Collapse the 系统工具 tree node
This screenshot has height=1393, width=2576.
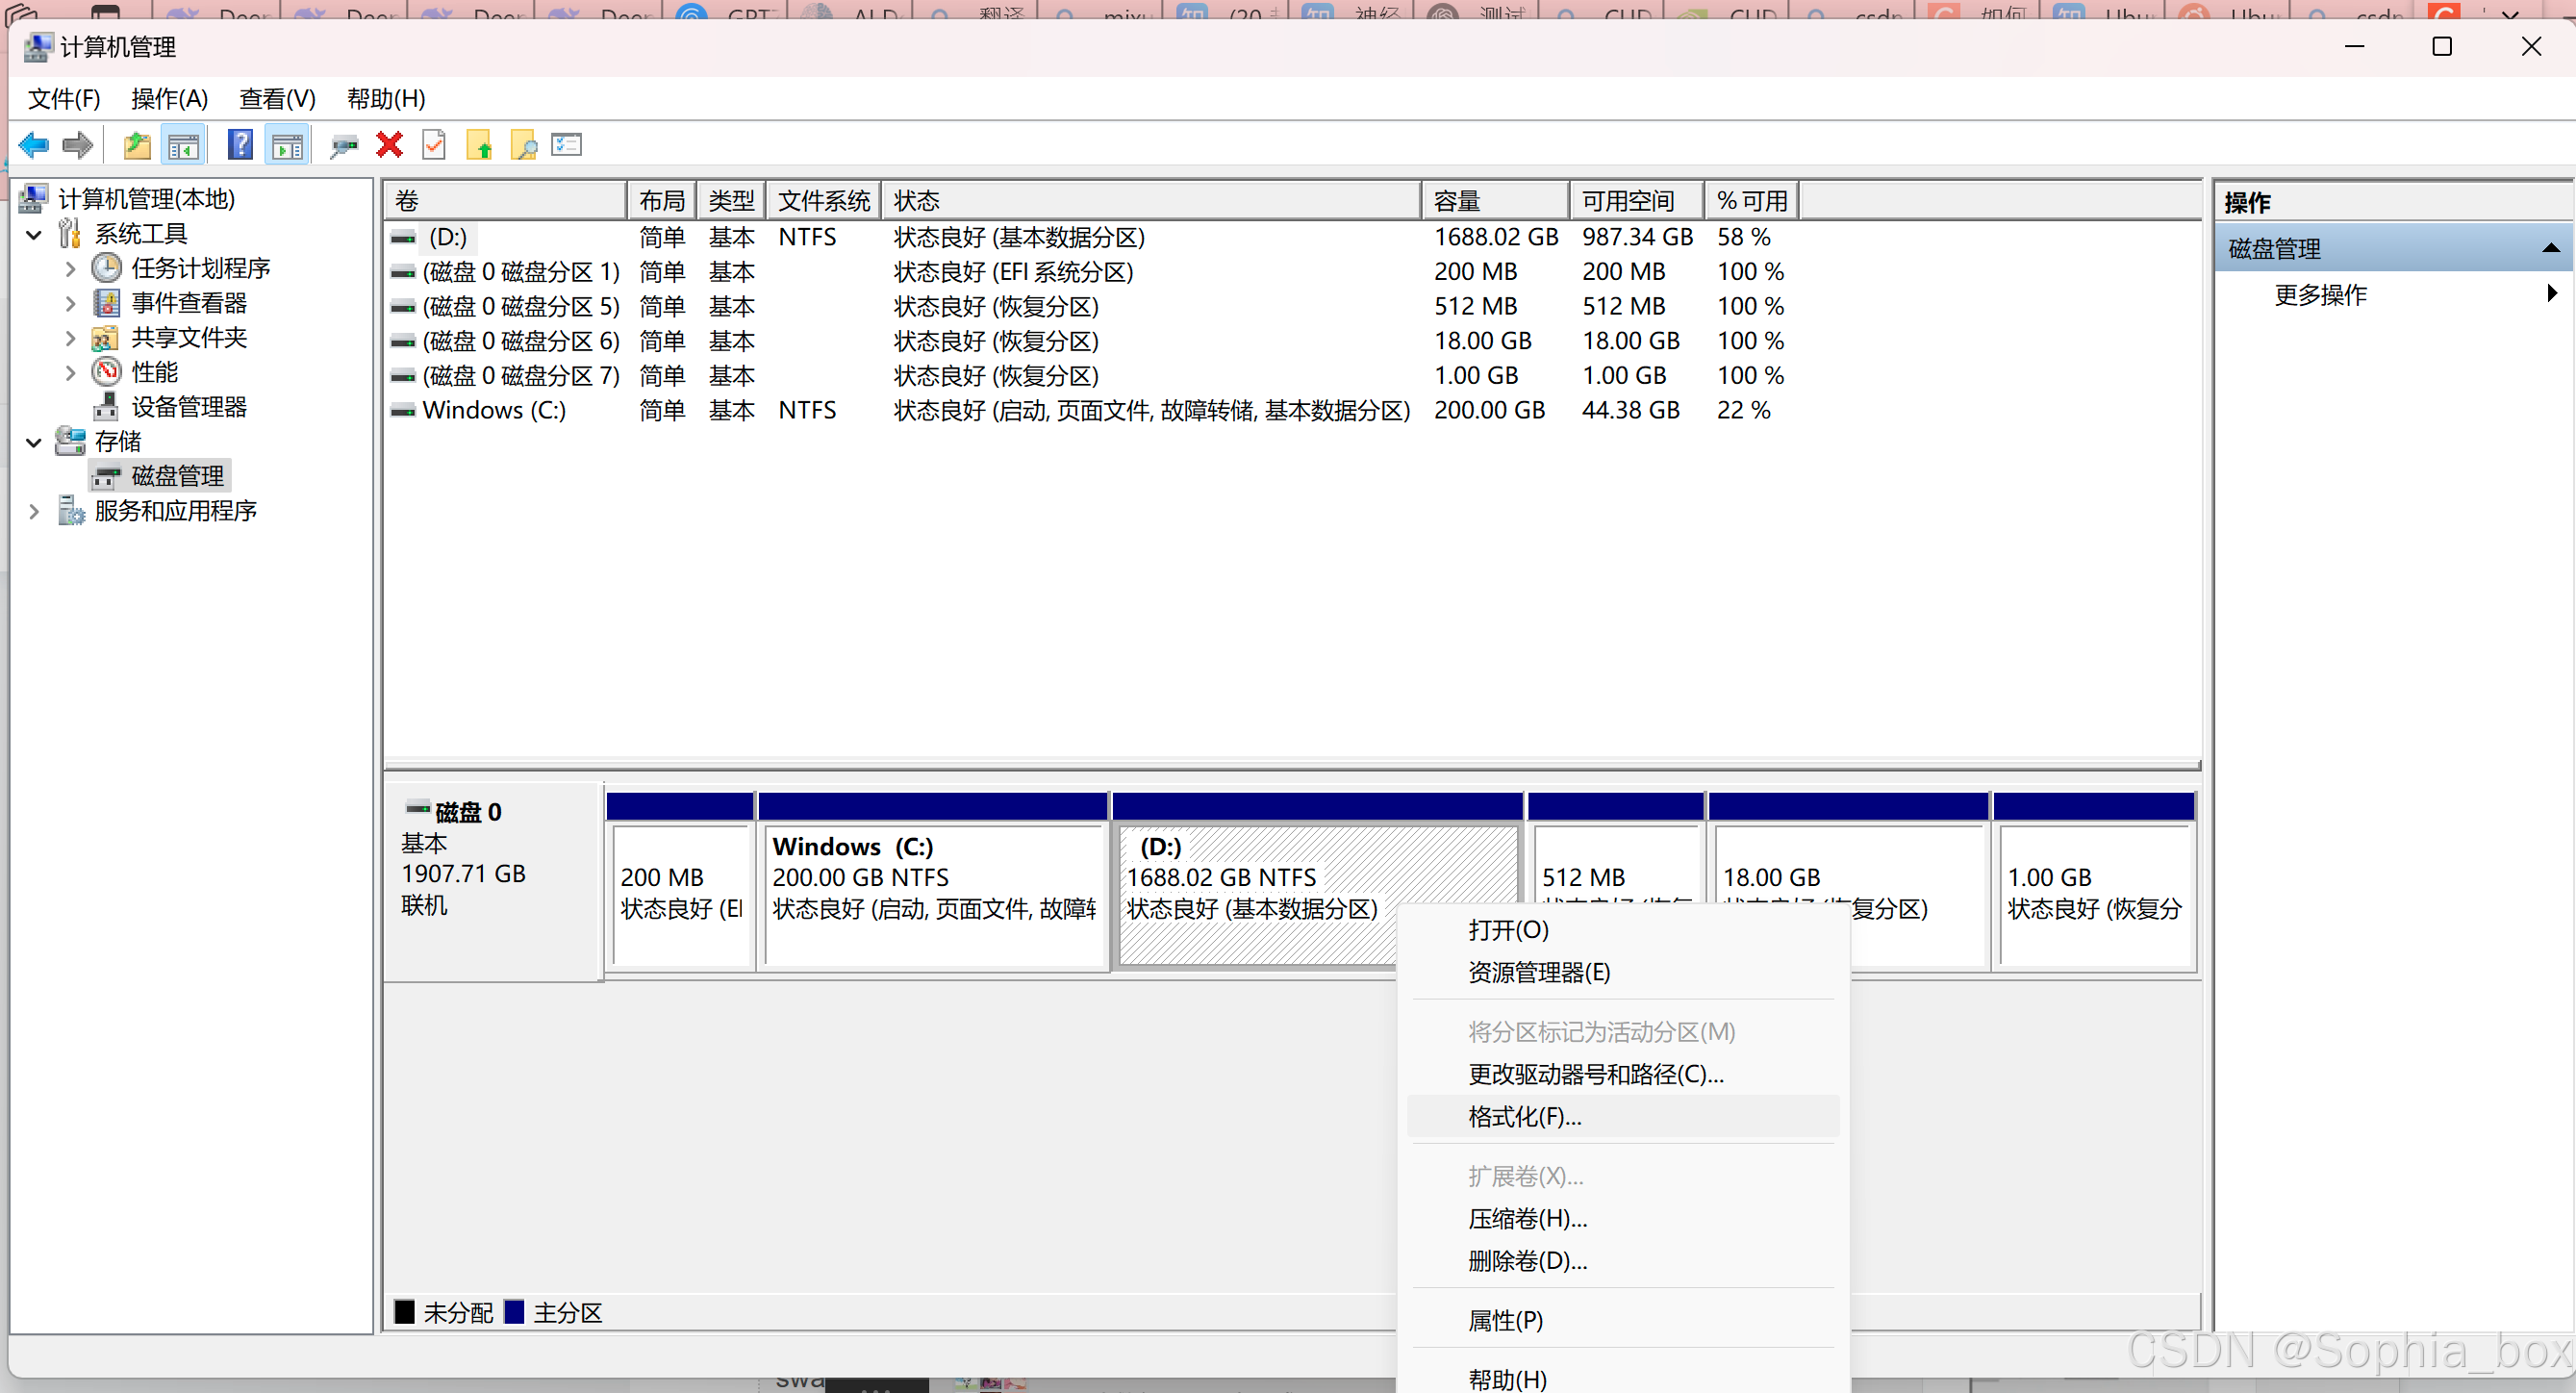tap(34, 234)
